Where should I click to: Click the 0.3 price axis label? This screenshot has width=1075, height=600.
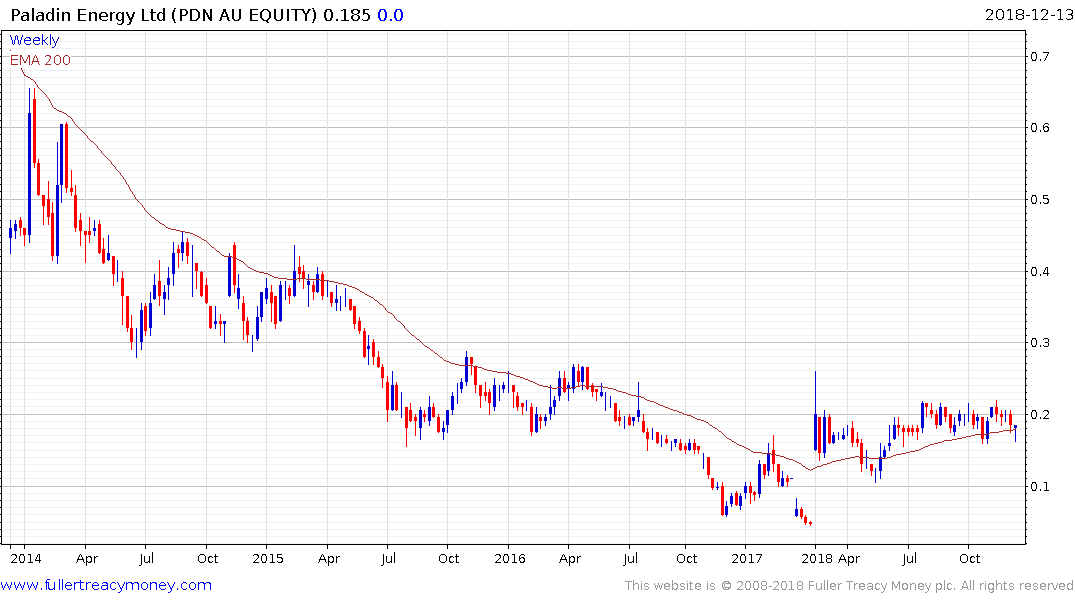tap(1040, 343)
